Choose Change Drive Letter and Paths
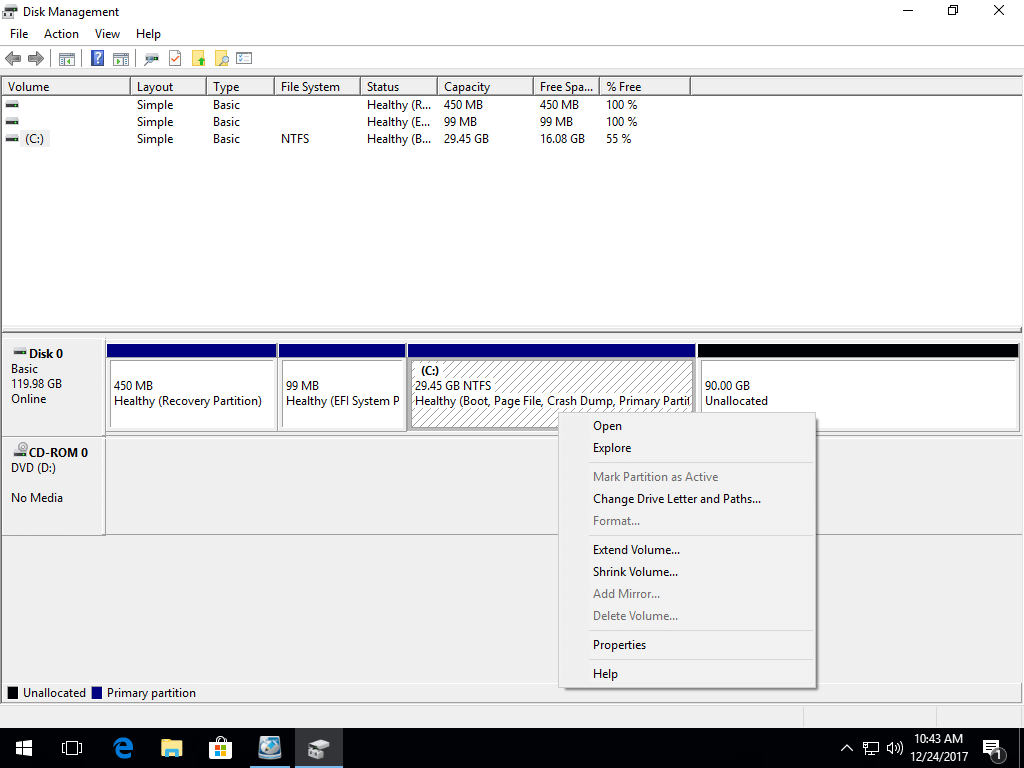 point(687,499)
